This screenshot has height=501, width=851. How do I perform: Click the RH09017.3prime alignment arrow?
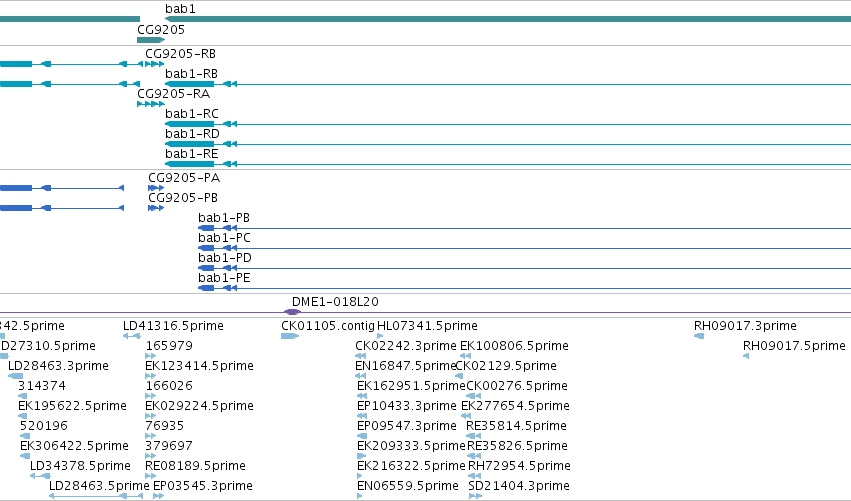pyautogui.click(x=699, y=337)
